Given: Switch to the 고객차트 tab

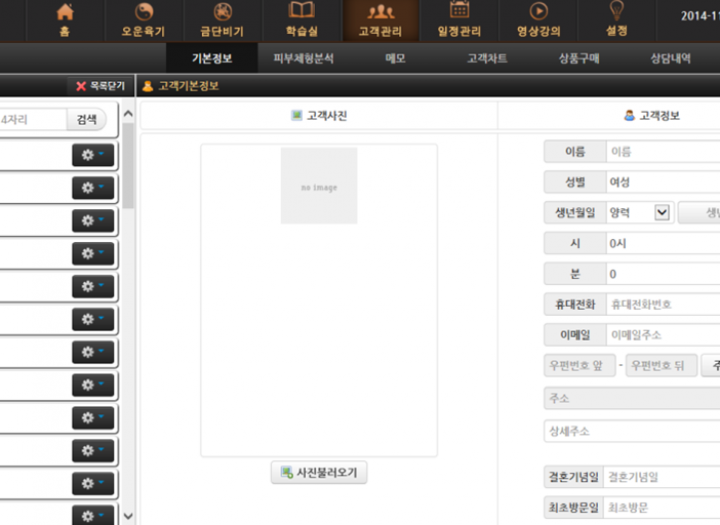Looking at the screenshot, I should click(487, 58).
